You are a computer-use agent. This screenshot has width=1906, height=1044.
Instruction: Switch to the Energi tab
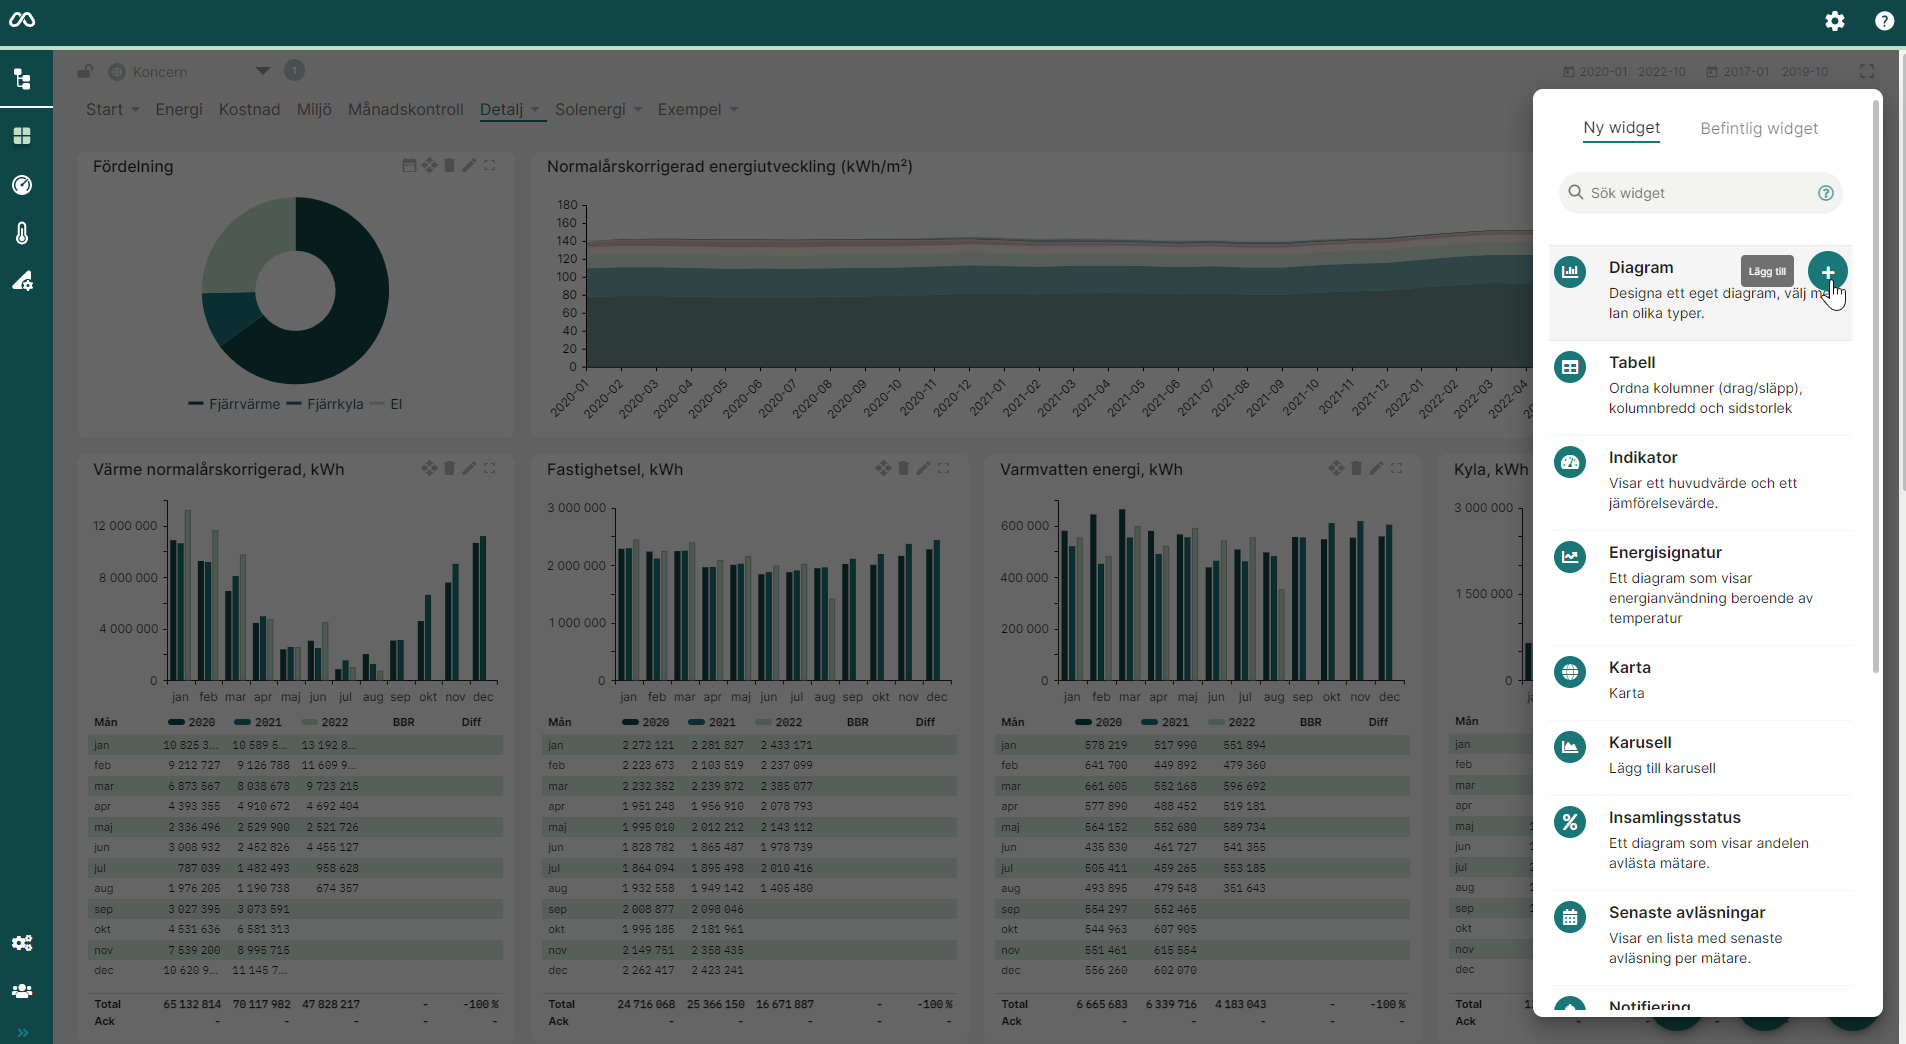[x=179, y=110]
